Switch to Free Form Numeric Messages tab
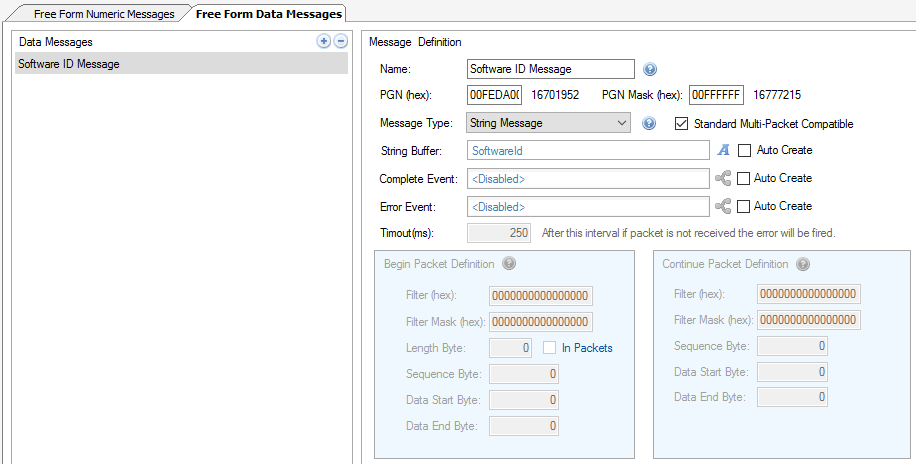916x464 pixels. click(104, 14)
